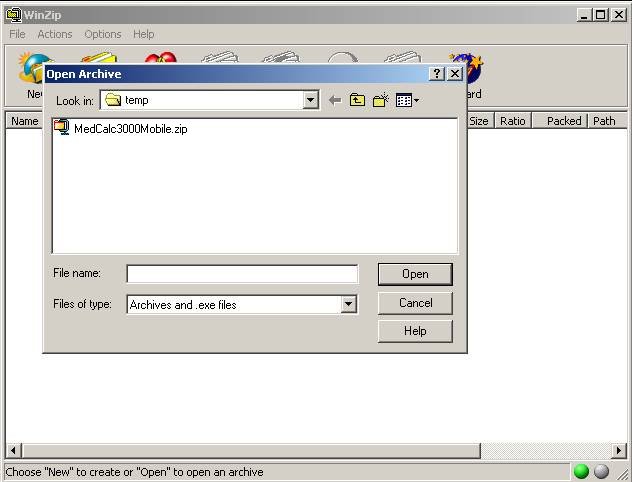Image resolution: width=632 pixels, height=482 pixels.
Task: Create a new folder in temp
Action: click(380, 100)
